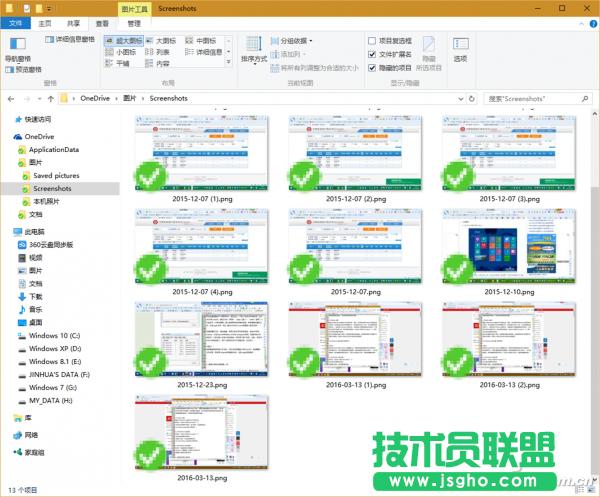600x497 pixels.
Task: Click the vertical scrollbar of file list
Action: coord(592,300)
